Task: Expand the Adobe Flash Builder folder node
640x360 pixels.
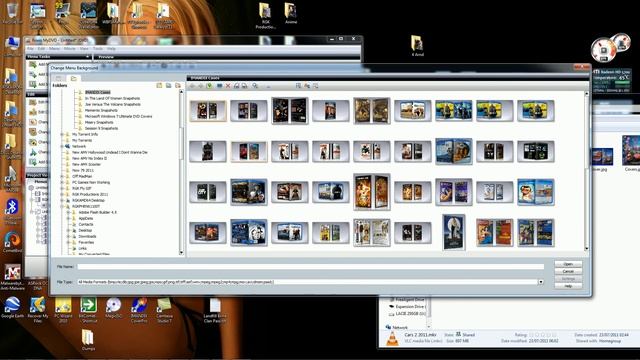Action: 69,212
